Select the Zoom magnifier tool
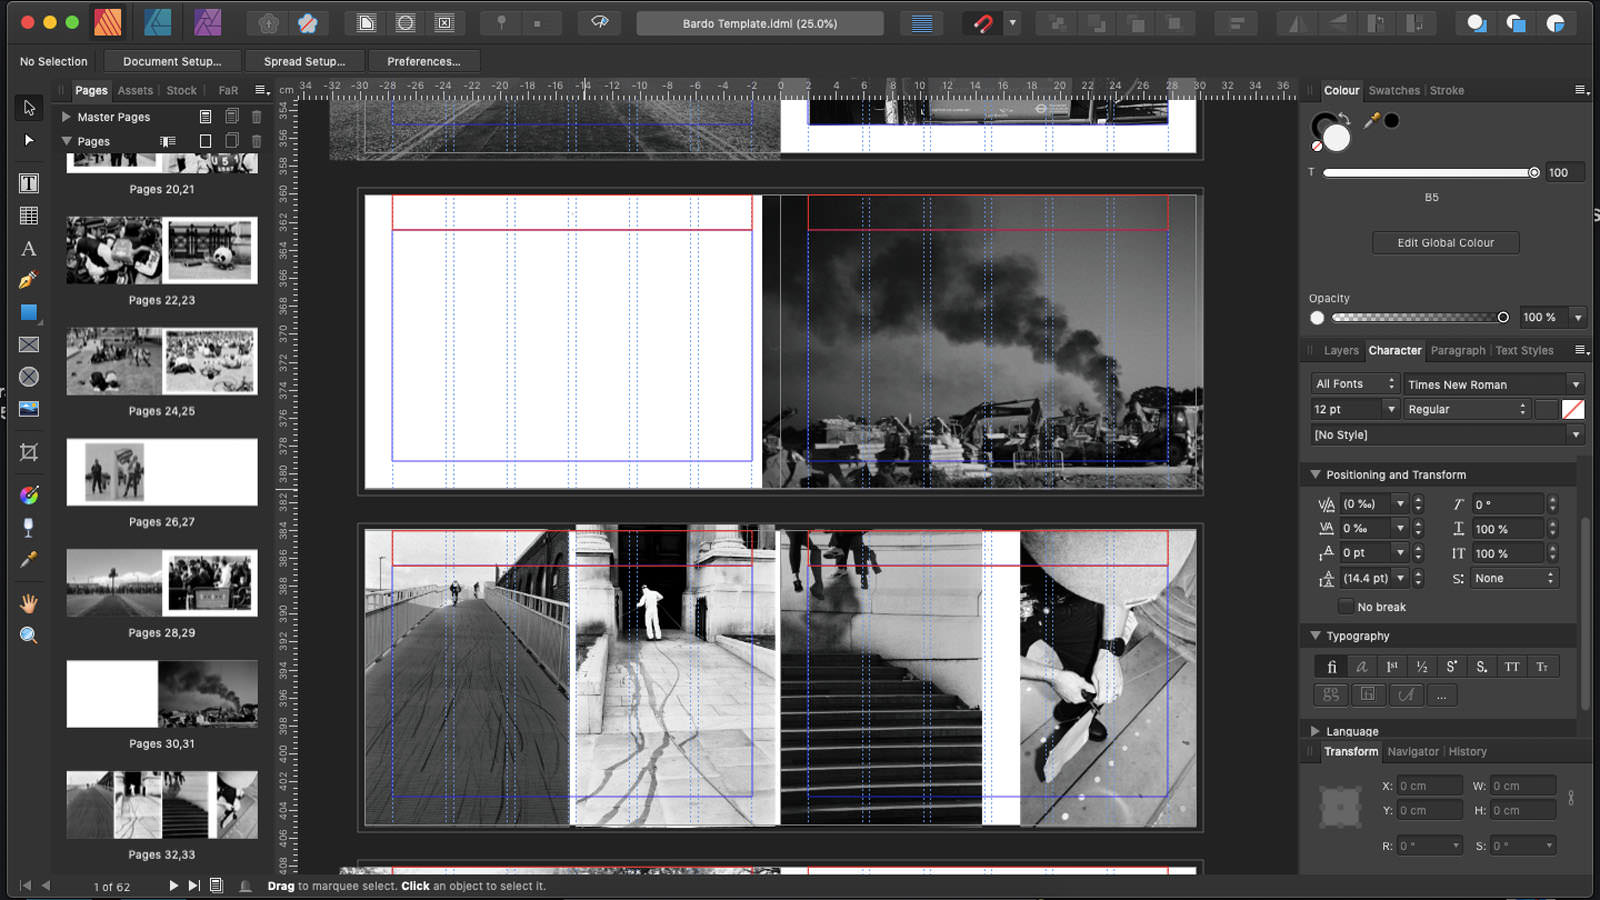Viewport: 1600px width, 900px height. 29,635
